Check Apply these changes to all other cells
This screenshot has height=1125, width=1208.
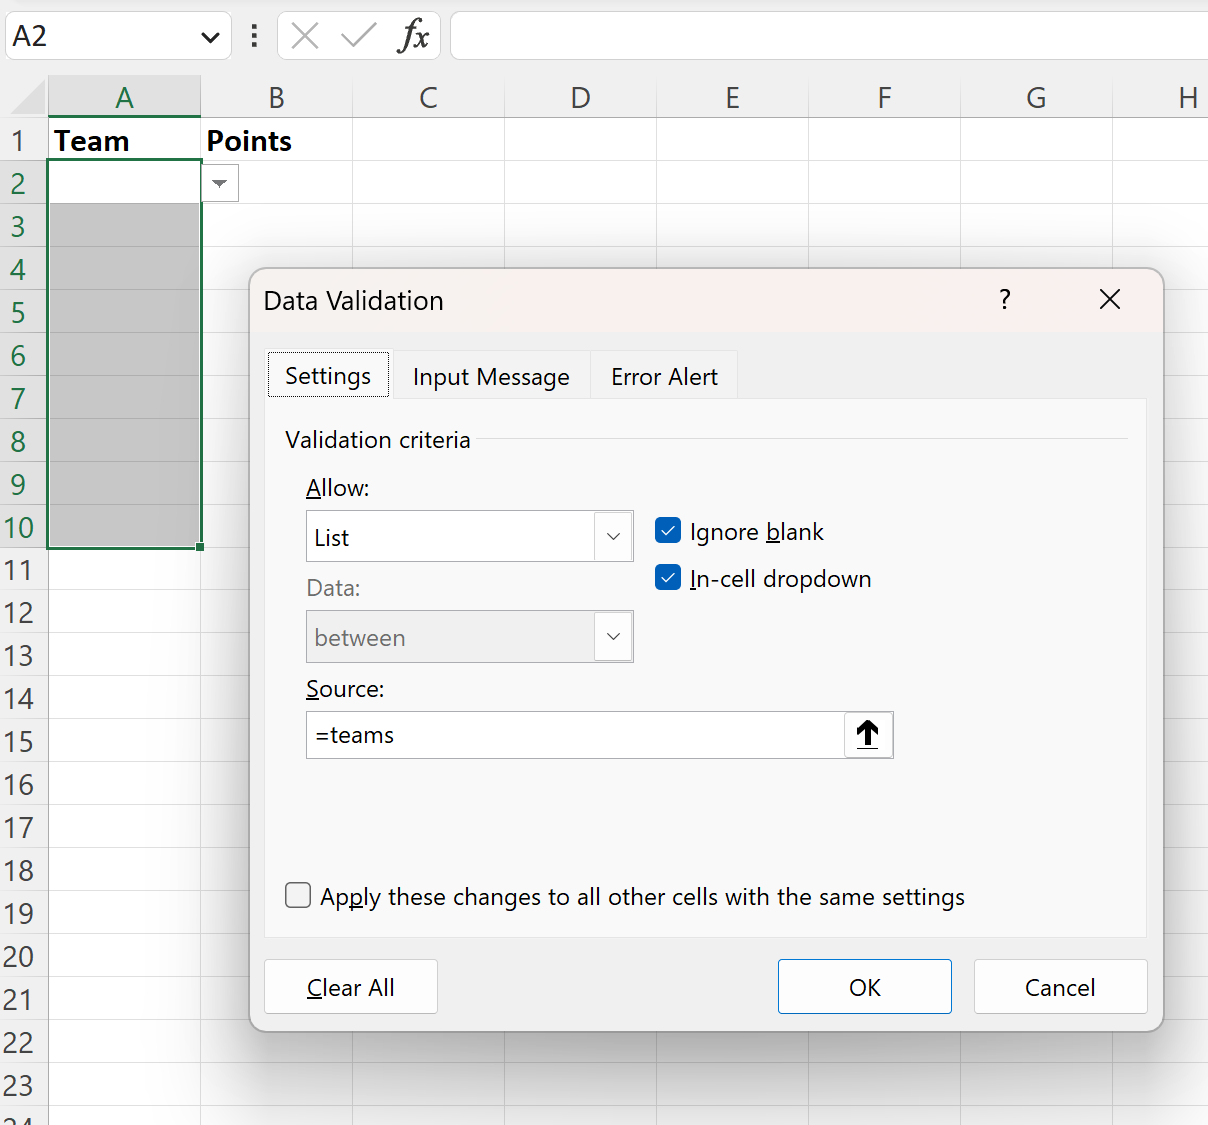pyautogui.click(x=297, y=895)
